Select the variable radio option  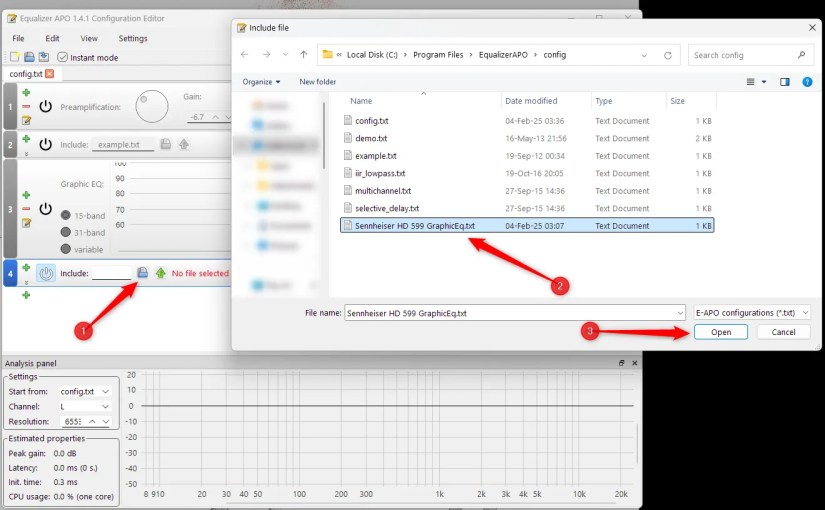[x=66, y=249]
